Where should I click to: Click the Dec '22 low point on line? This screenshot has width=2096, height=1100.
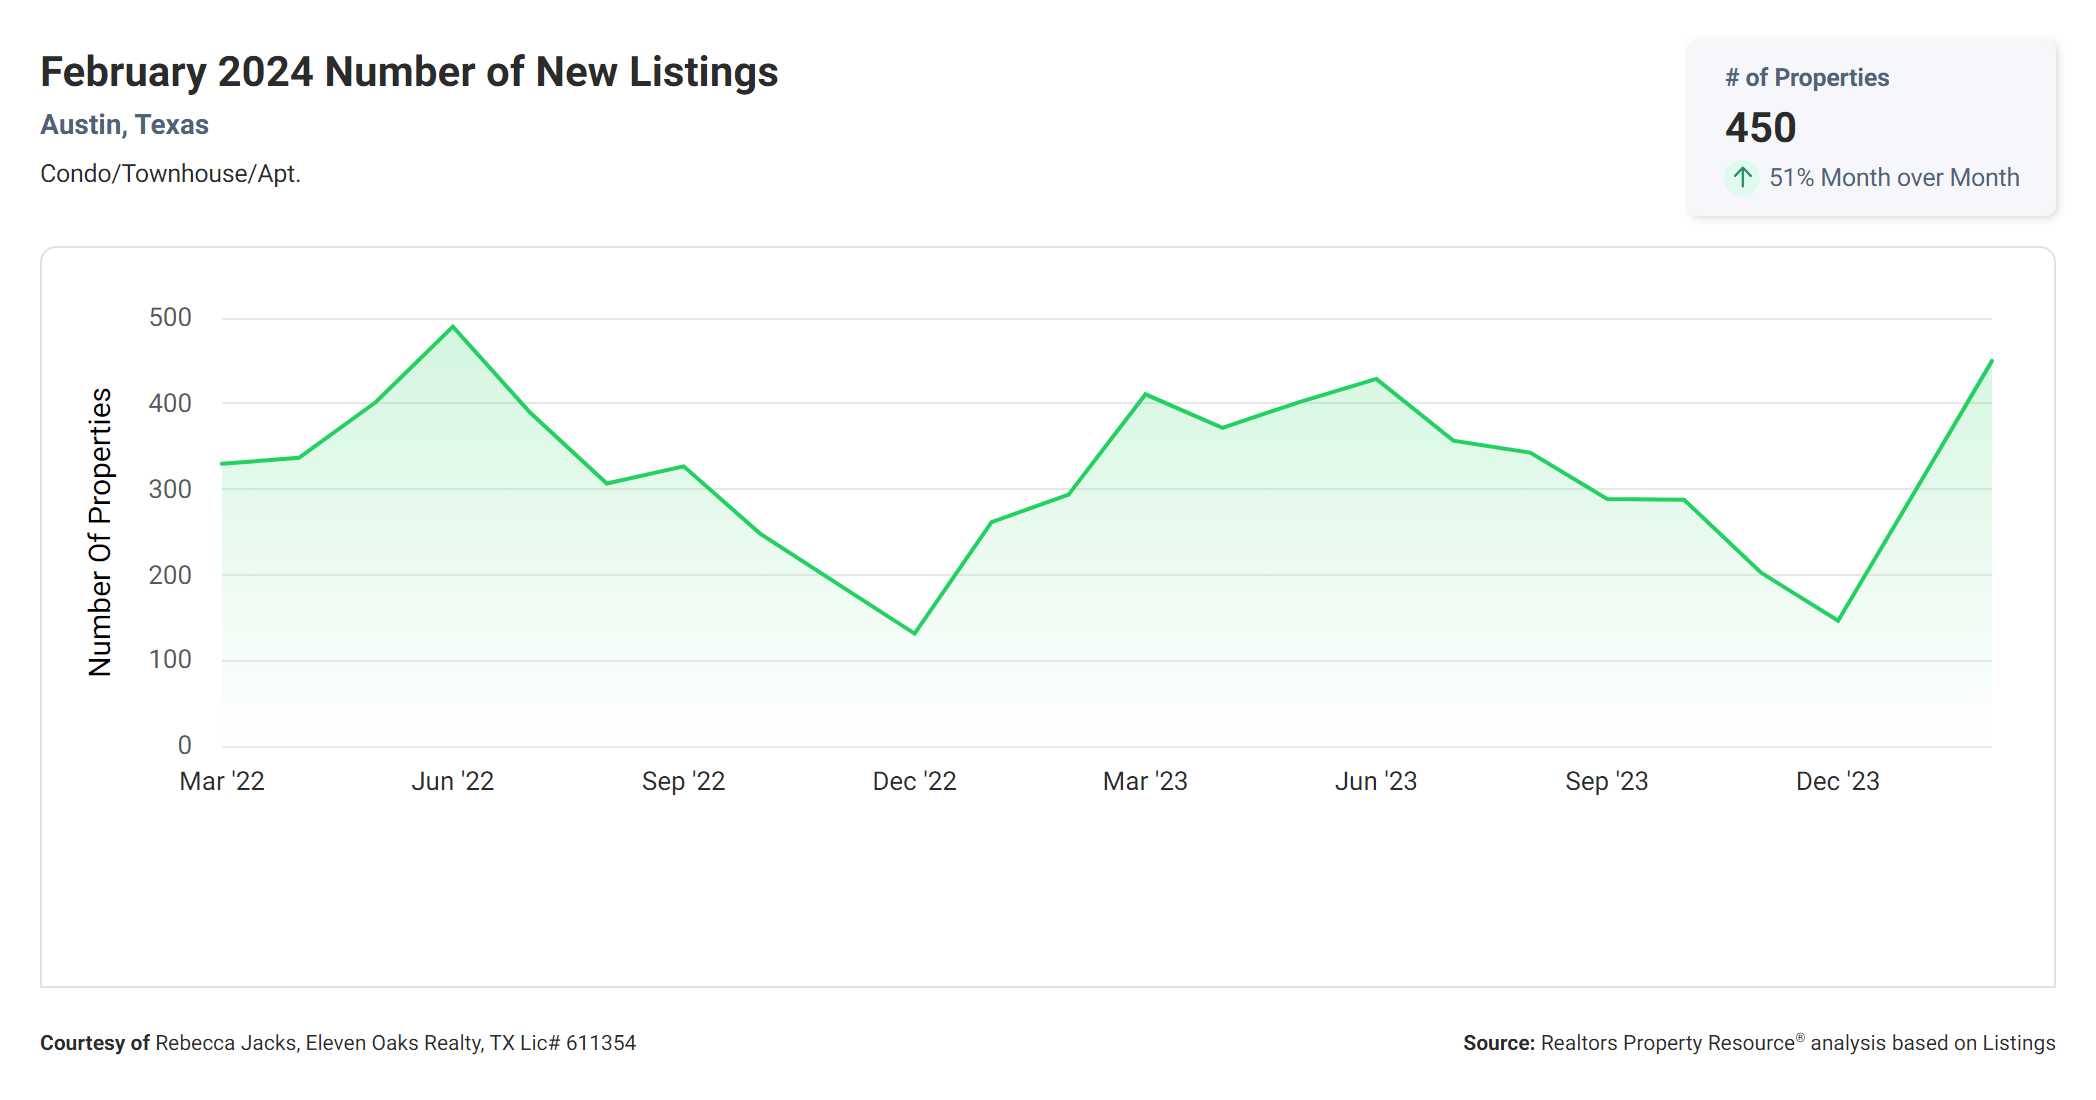(914, 633)
